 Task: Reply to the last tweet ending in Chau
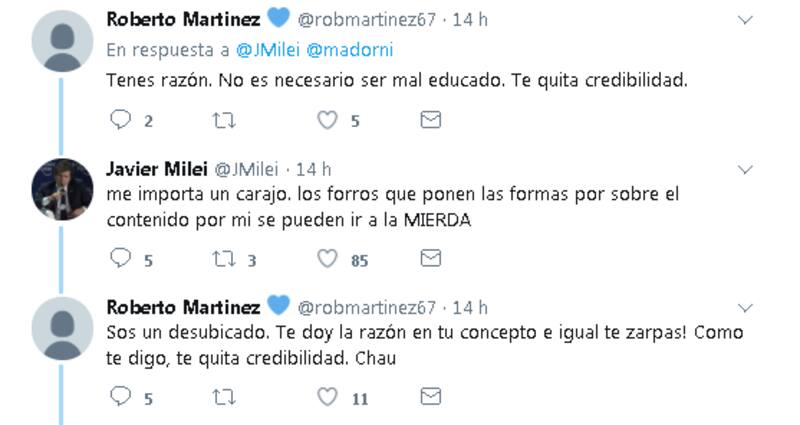pos(121,397)
